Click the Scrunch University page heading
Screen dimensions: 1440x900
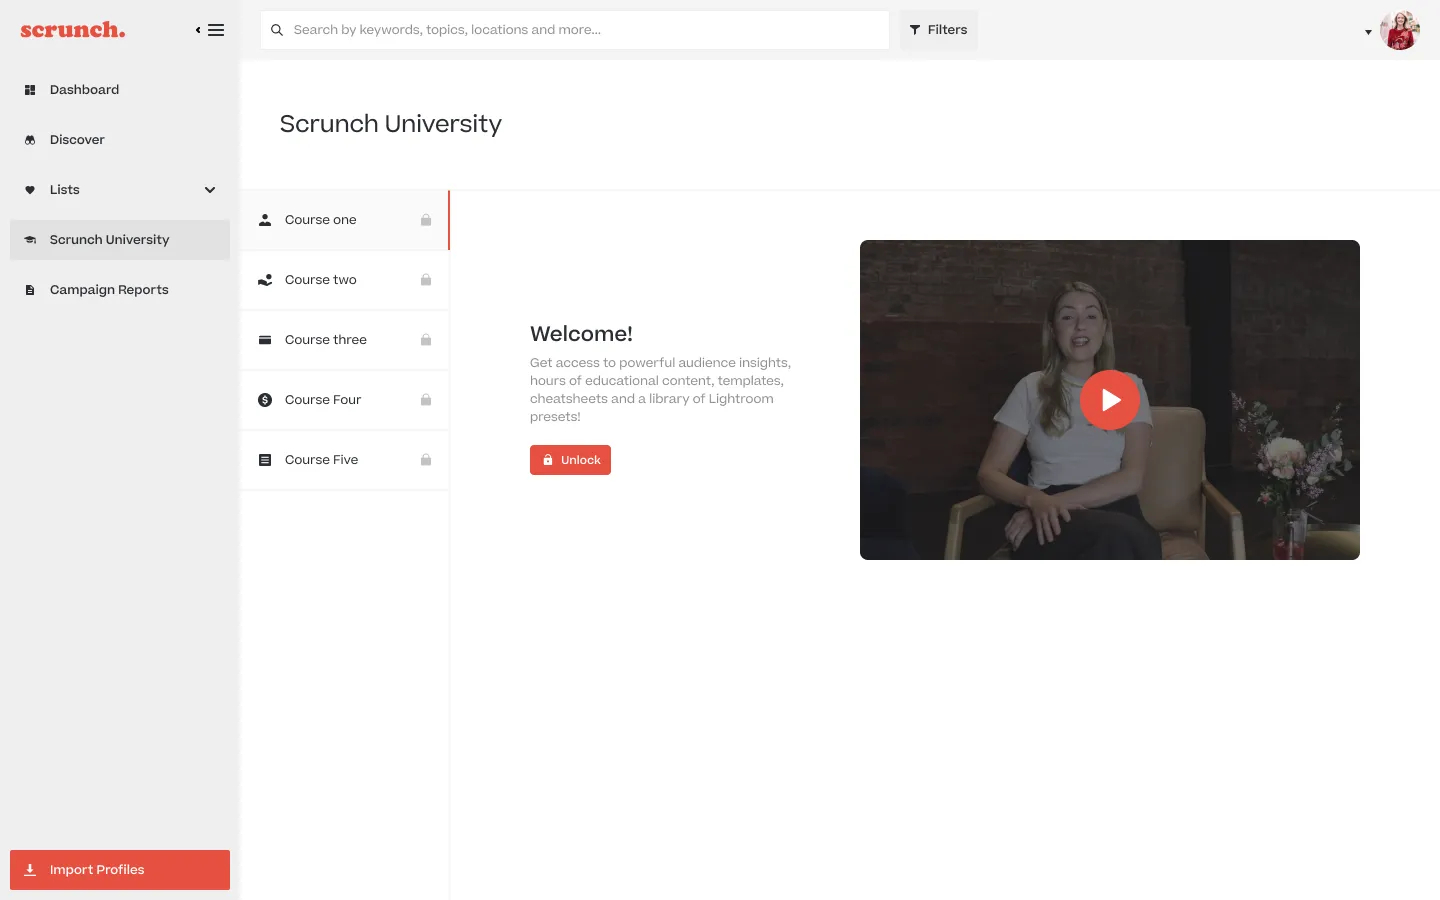391,124
